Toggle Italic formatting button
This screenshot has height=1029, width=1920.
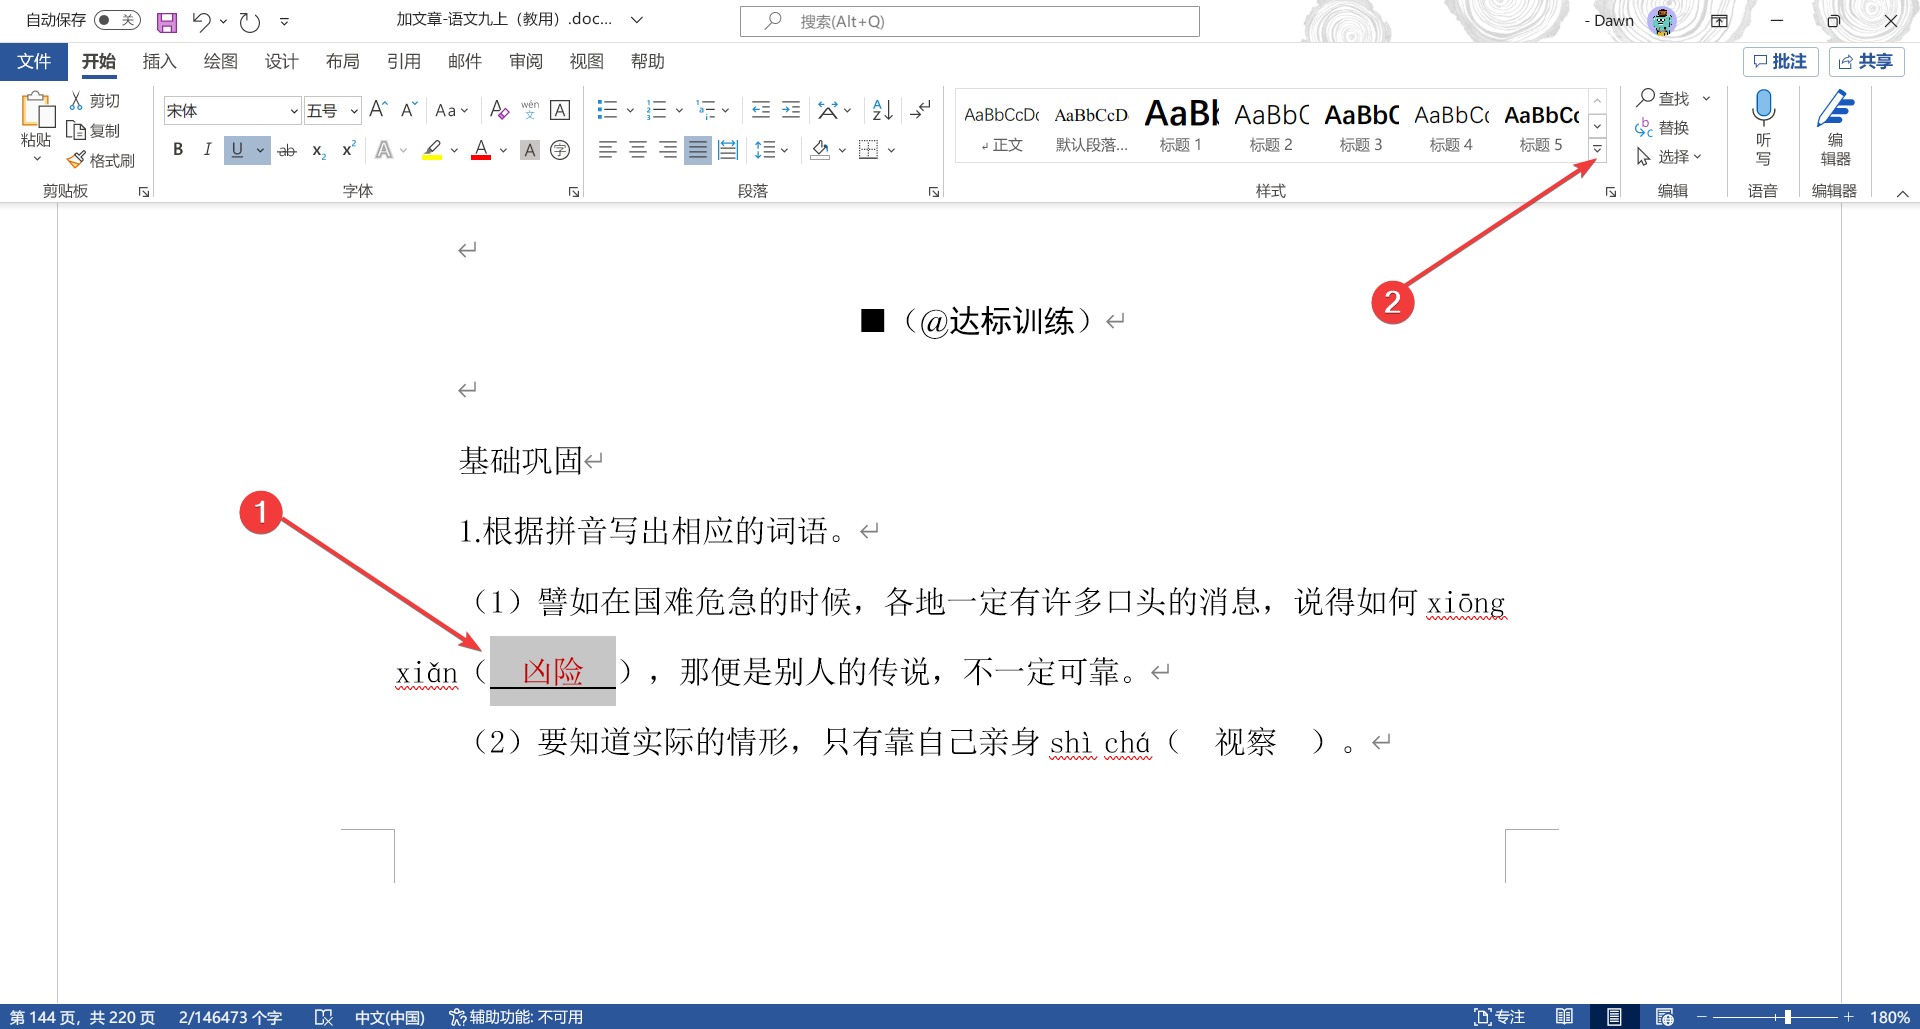point(207,150)
